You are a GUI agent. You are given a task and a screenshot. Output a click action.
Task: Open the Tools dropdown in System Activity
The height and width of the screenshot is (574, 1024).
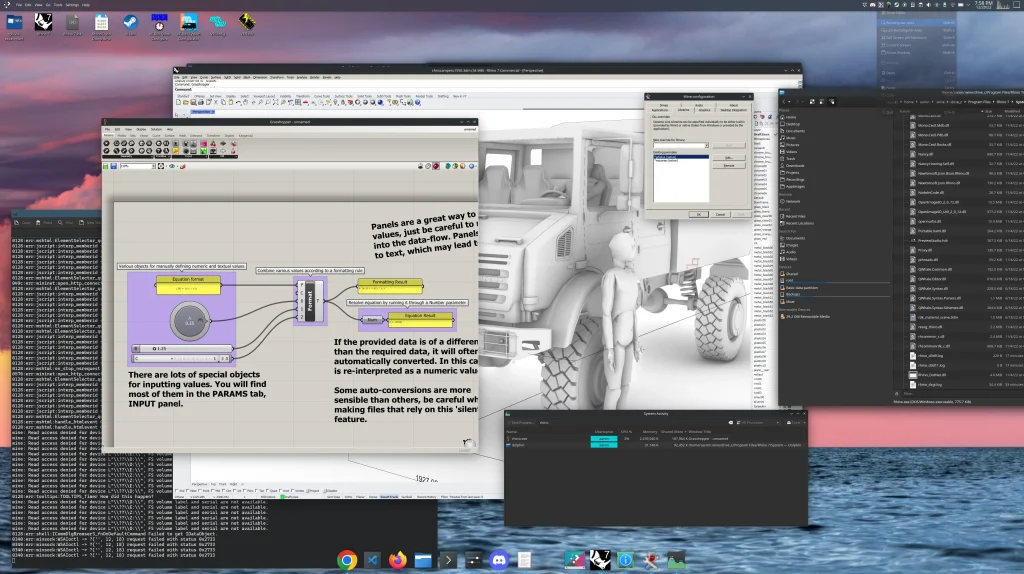tap(795, 423)
